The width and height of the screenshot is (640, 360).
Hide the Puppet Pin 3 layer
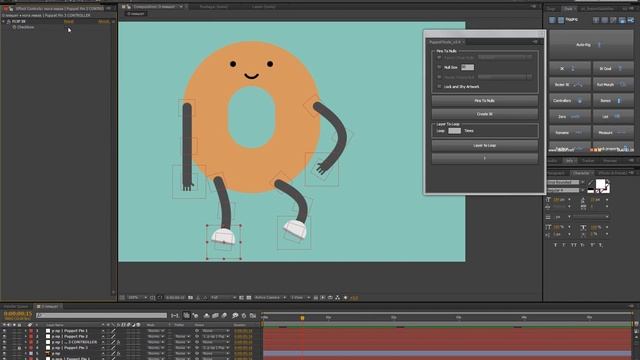pos(4,348)
